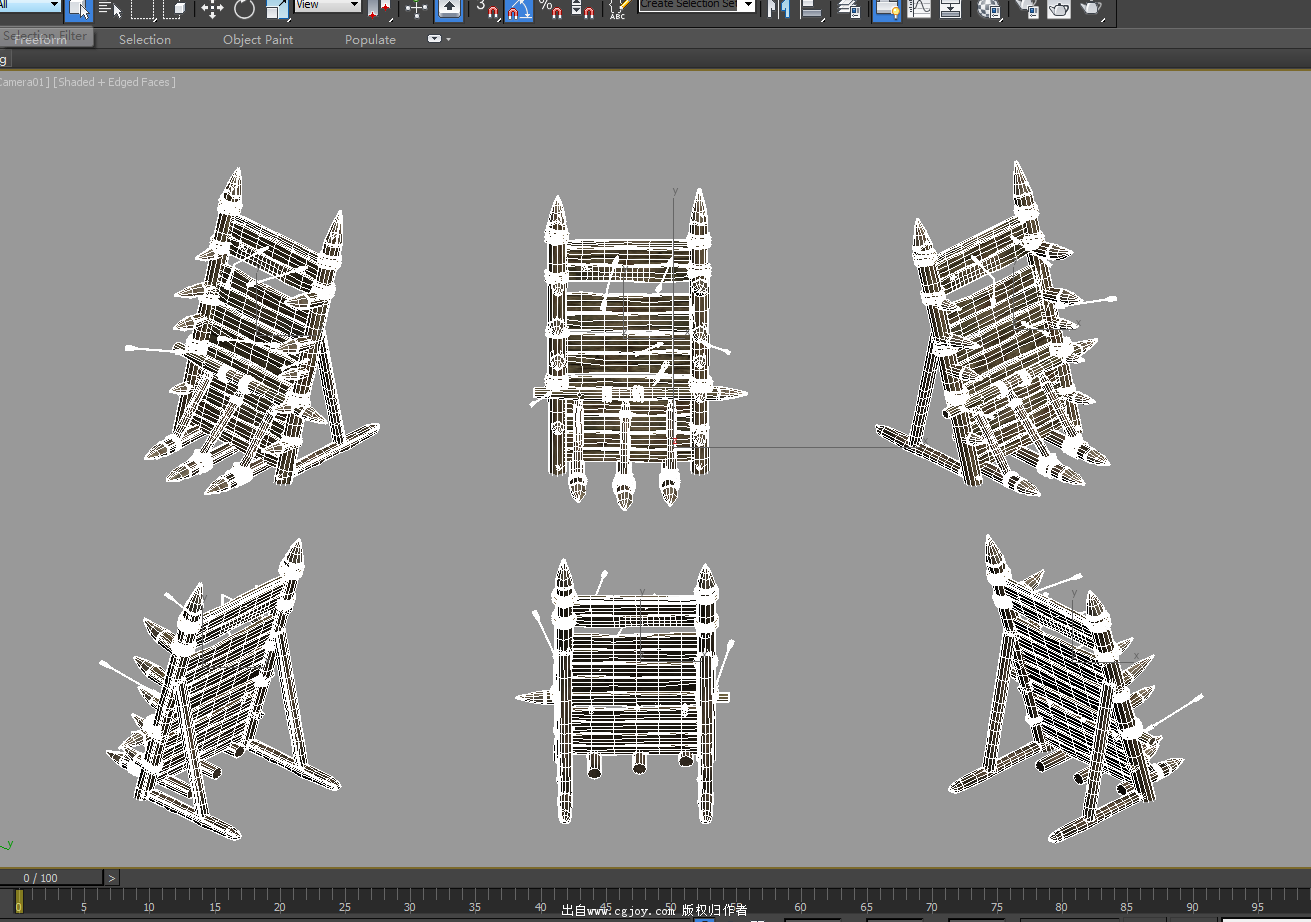Select the Scale transform tool
This screenshot has height=922, width=1311.
pos(277,10)
